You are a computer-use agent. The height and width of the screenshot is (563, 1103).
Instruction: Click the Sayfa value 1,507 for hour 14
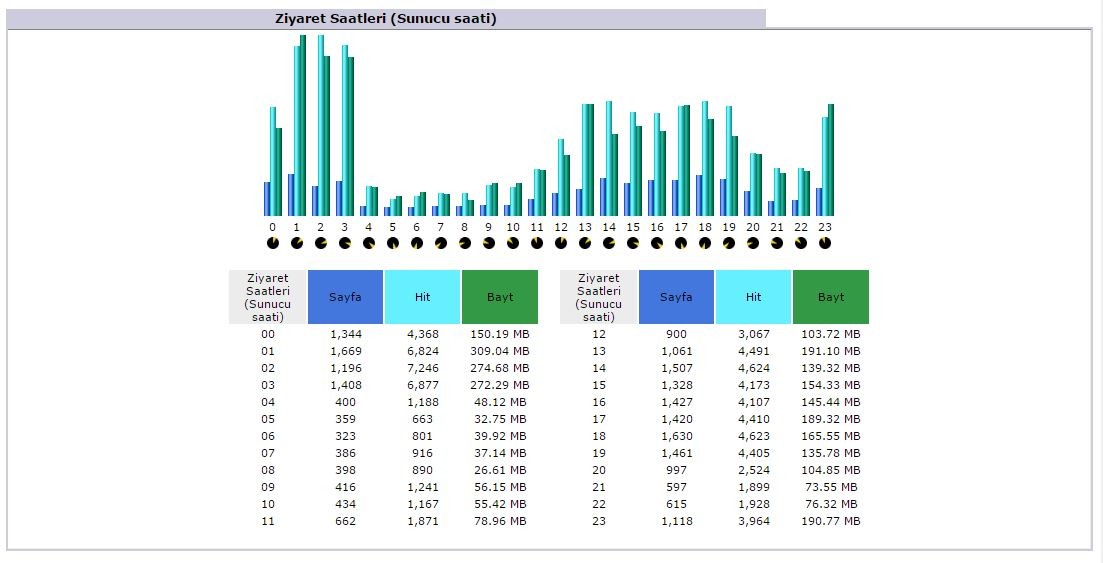pos(677,368)
